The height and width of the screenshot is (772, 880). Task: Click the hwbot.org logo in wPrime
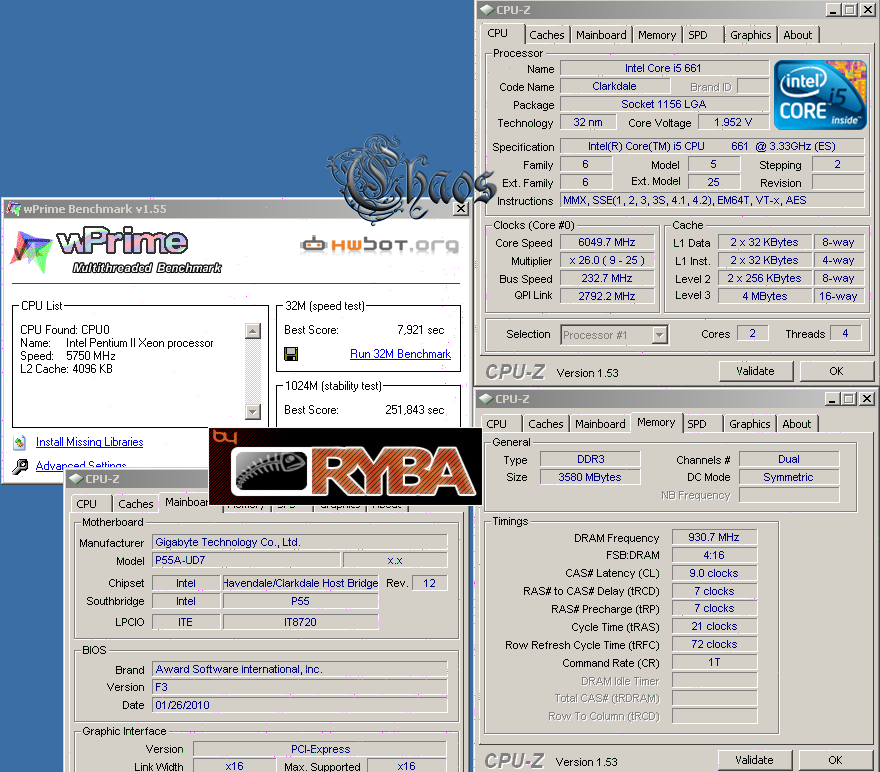380,245
